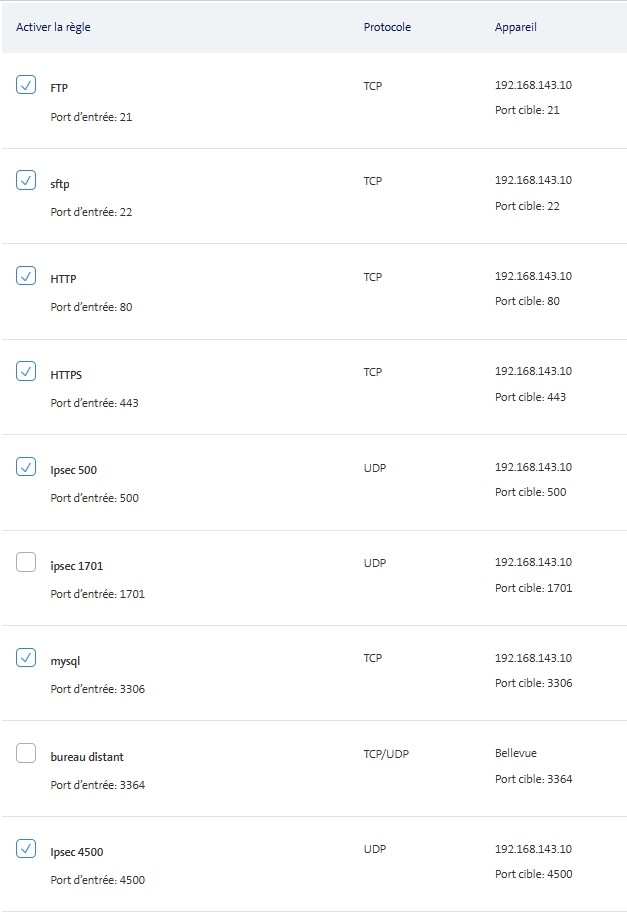Click the bureau distant rule name
627x912 pixels.
point(87,757)
